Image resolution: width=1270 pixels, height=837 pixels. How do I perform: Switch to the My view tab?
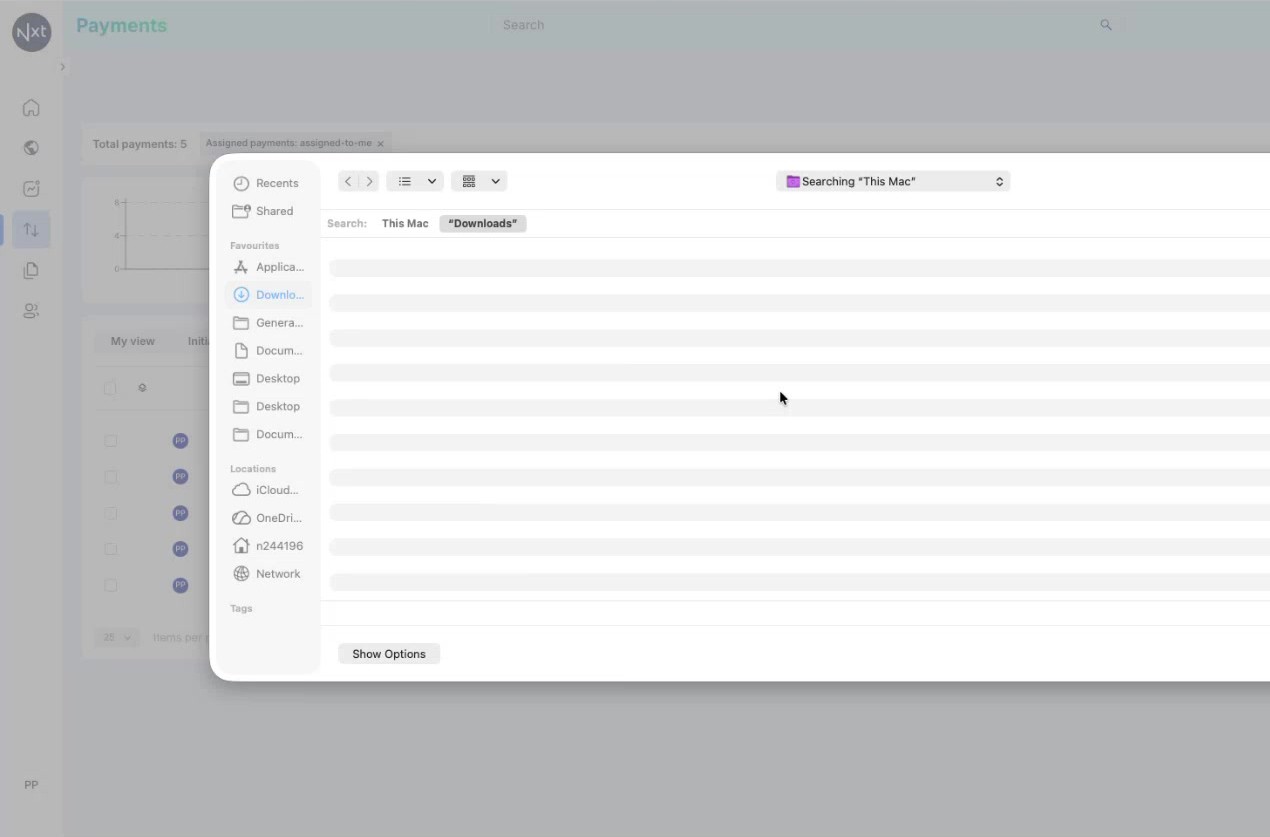tap(132, 341)
